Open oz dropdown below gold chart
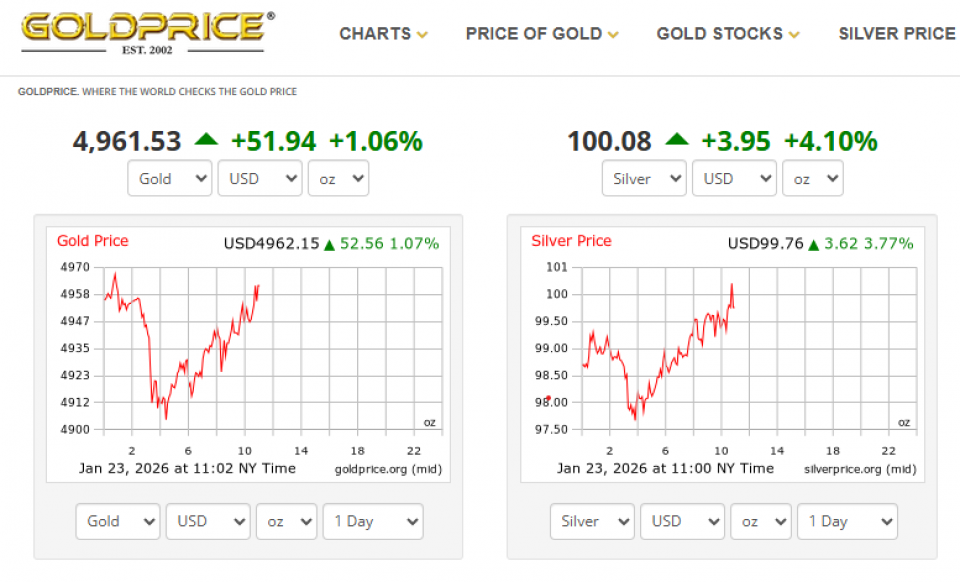Screen dimensions: 960x582 point(286,521)
